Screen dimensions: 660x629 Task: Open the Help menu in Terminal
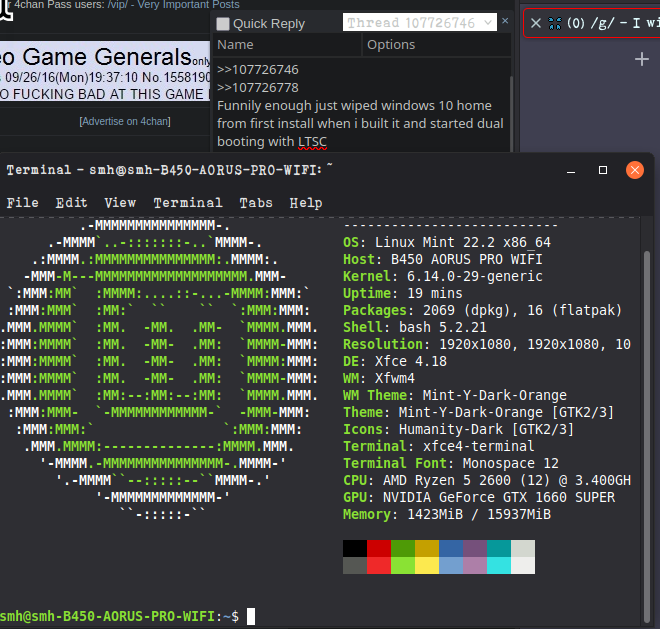306,203
